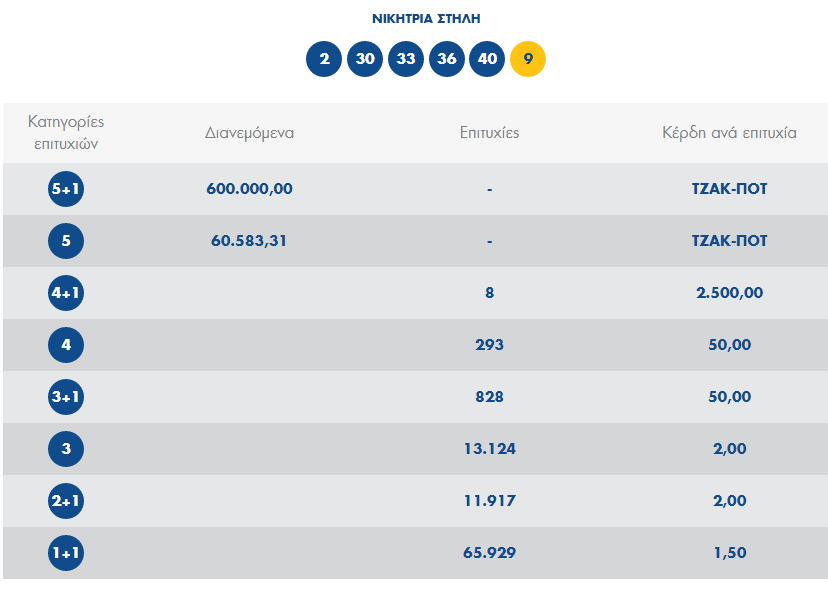This screenshot has height=598, width=828.
Task: Click the winning number 2 ball
Action: [x=324, y=59]
